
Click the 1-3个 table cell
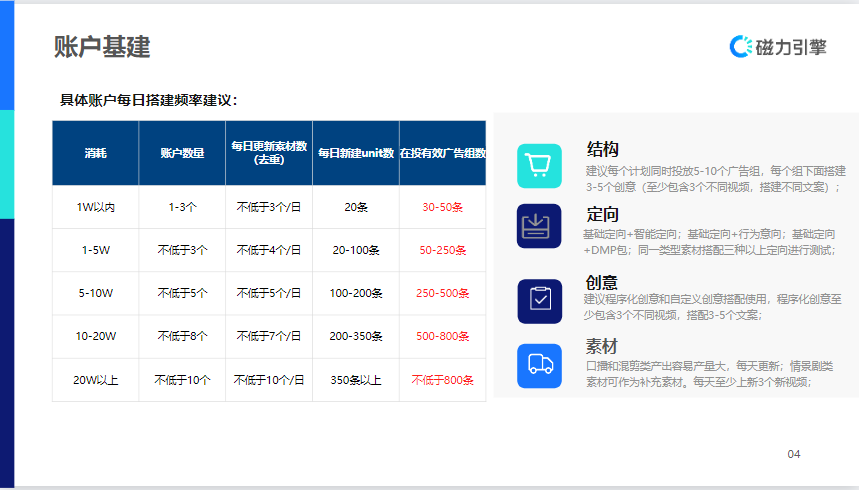[182, 207]
